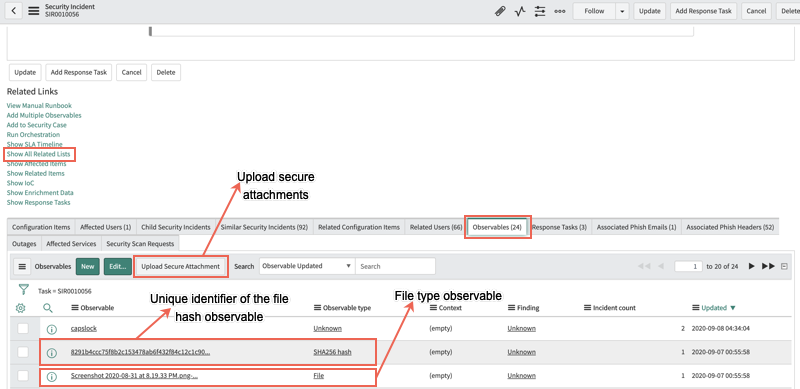The width and height of the screenshot is (800, 389).
Task: Click the funnel filter icon
Action: (x=23, y=290)
